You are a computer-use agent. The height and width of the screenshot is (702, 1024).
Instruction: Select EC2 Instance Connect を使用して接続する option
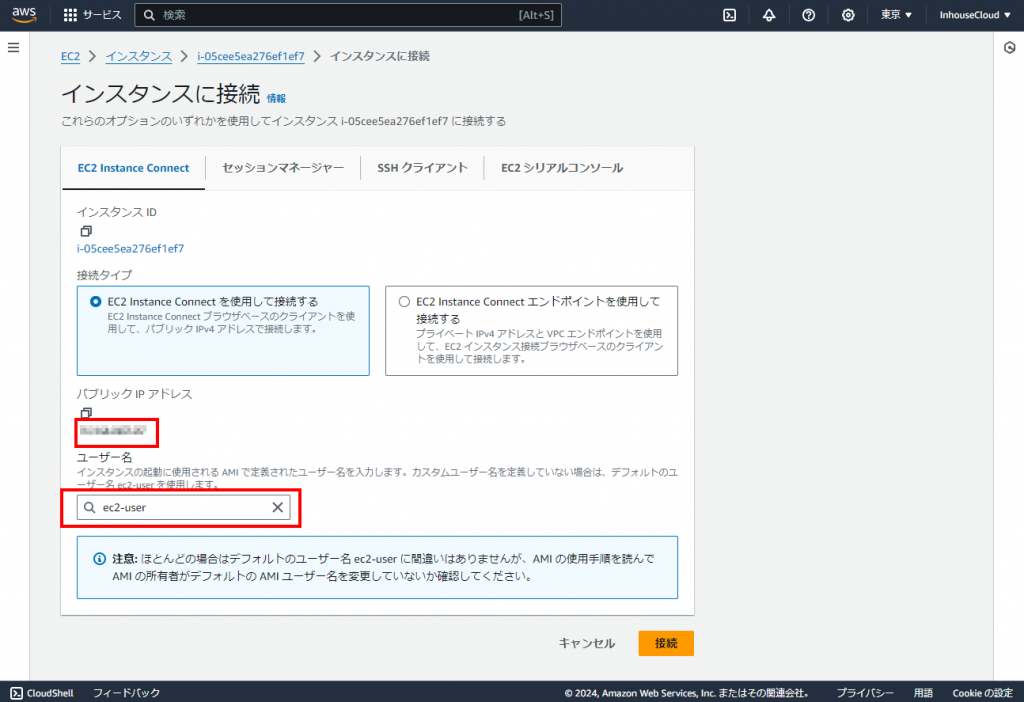pos(96,301)
